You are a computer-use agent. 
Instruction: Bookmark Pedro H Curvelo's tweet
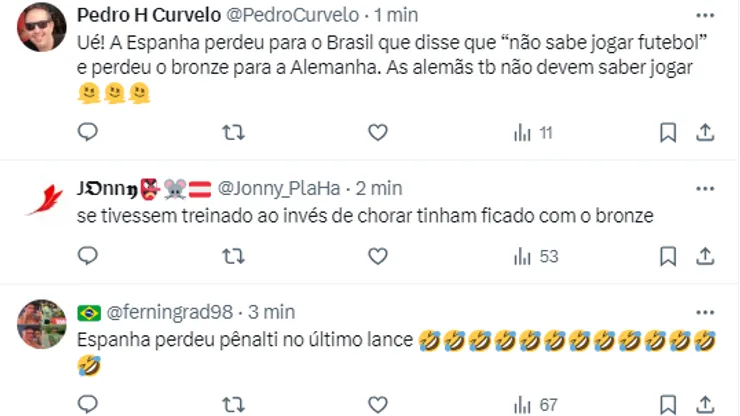click(668, 132)
